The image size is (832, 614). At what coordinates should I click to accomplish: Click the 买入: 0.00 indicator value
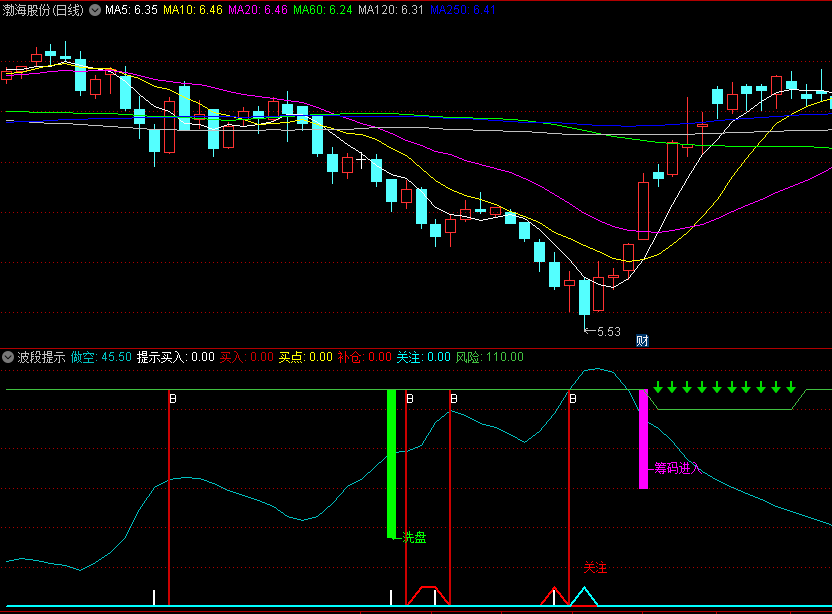(247, 357)
